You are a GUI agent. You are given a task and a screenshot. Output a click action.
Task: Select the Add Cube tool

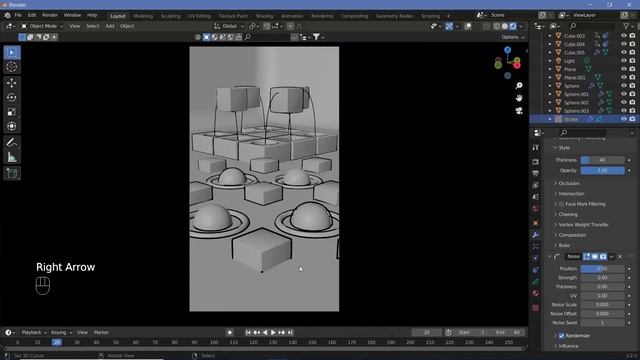(12, 173)
